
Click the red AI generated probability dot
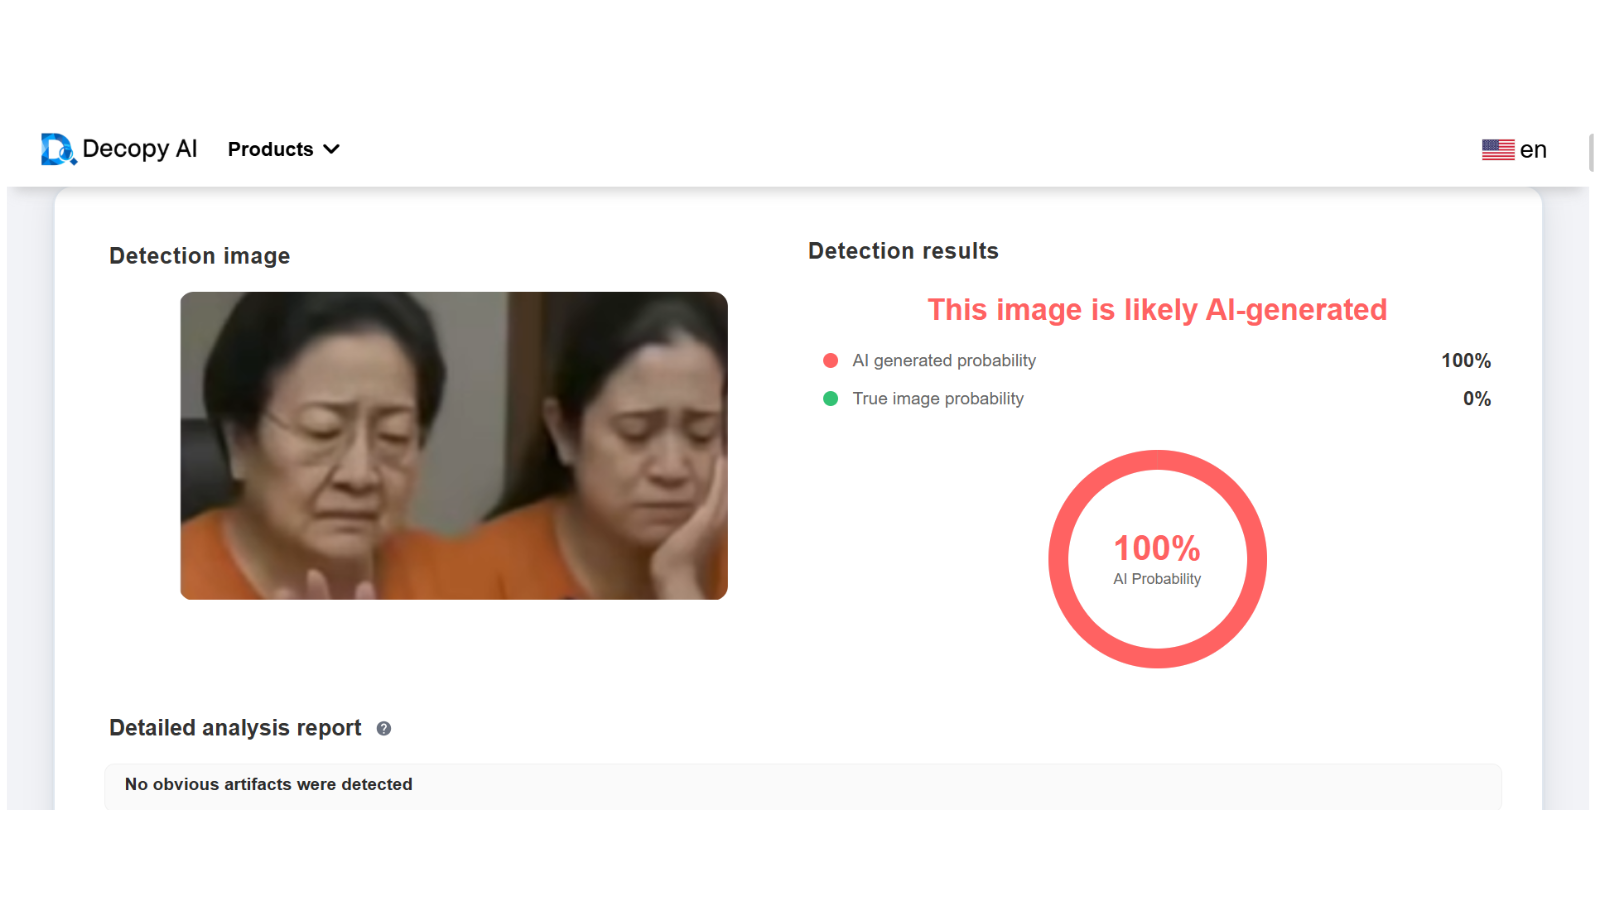click(830, 361)
